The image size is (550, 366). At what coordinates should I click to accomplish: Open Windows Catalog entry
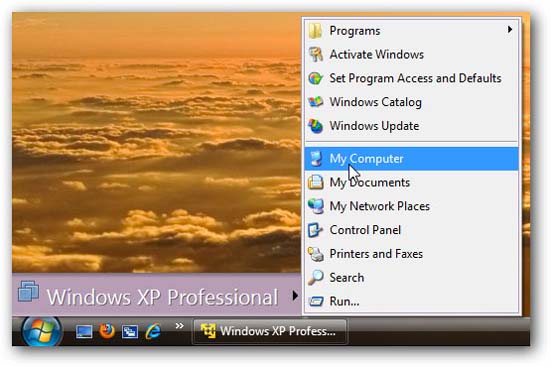pos(411,102)
